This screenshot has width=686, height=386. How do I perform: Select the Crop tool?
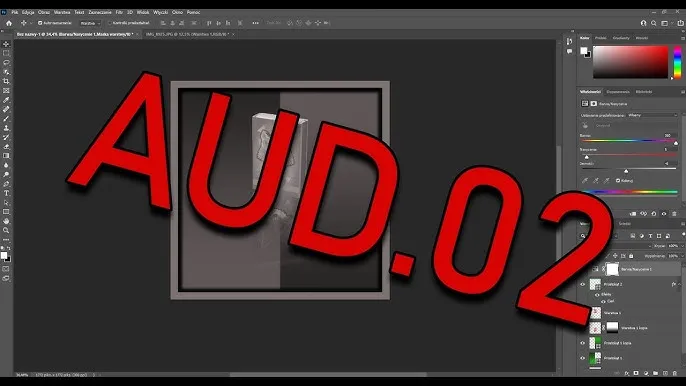coord(6,81)
